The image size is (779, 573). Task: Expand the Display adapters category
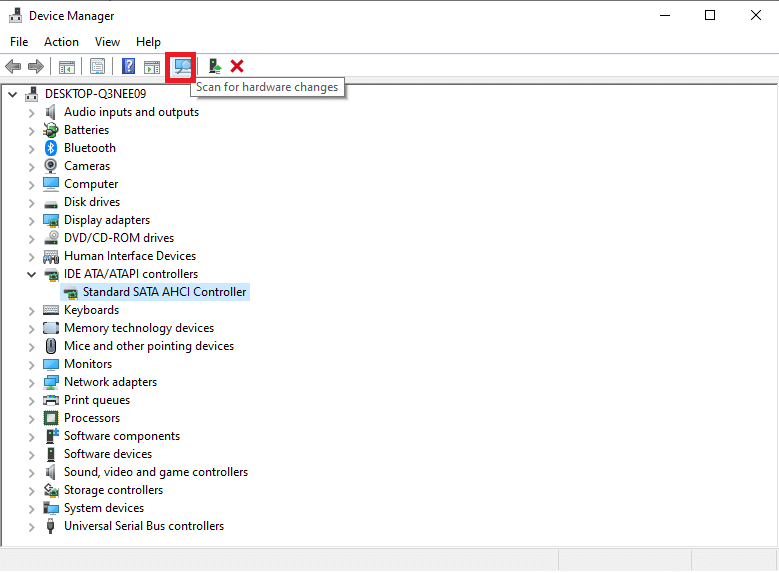[31, 220]
